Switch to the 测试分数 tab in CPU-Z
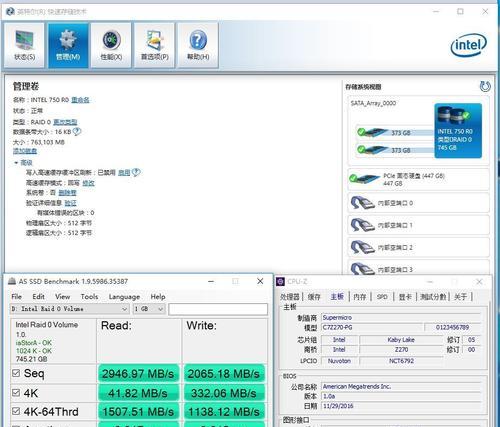 (433, 297)
